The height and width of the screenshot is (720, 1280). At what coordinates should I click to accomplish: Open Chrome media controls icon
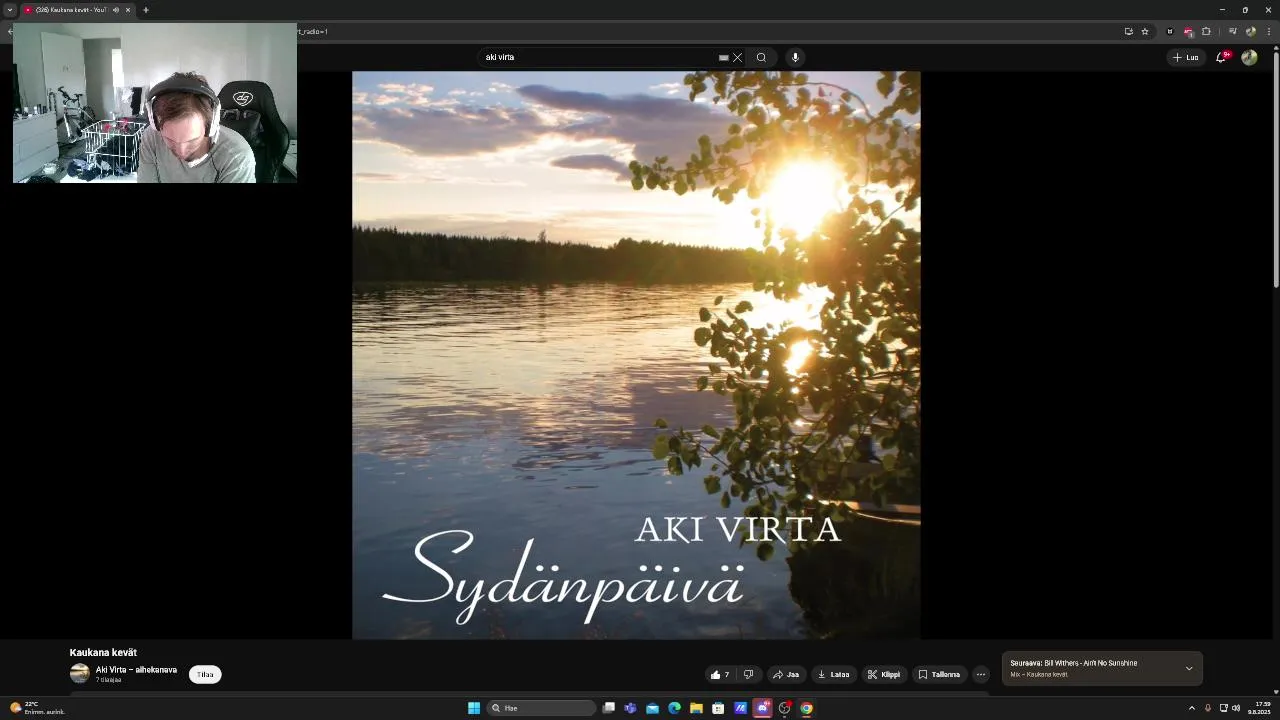(x=1232, y=31)
